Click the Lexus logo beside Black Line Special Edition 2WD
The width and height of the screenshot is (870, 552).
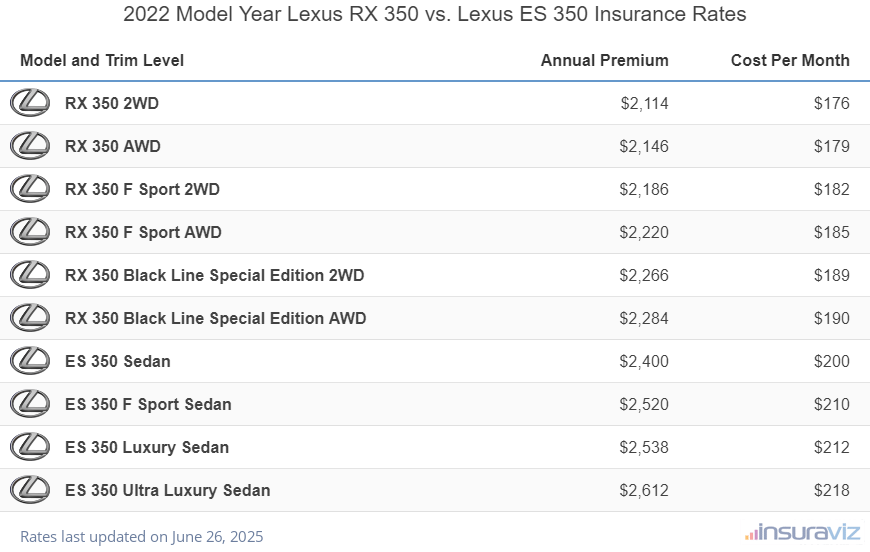pos(30,275)
